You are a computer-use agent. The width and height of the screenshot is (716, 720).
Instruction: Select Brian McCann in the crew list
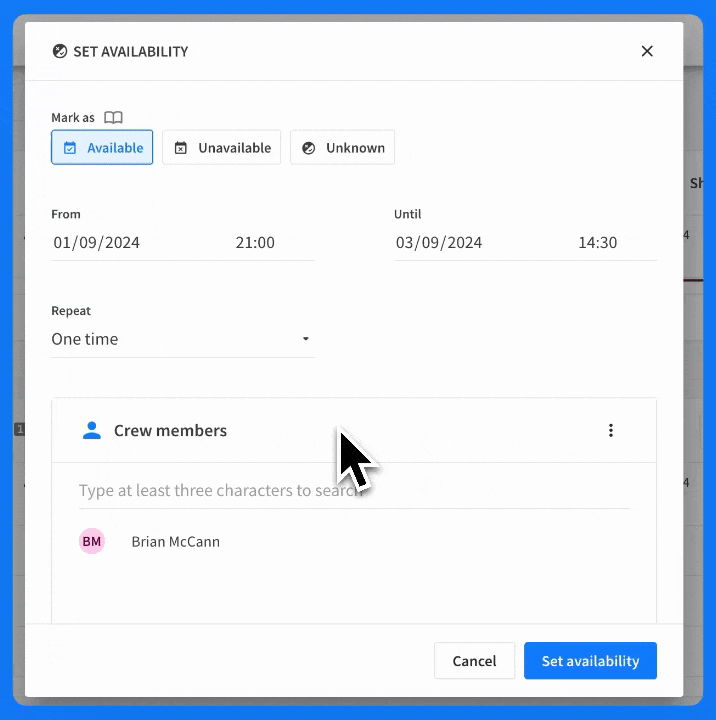[176, 542]
